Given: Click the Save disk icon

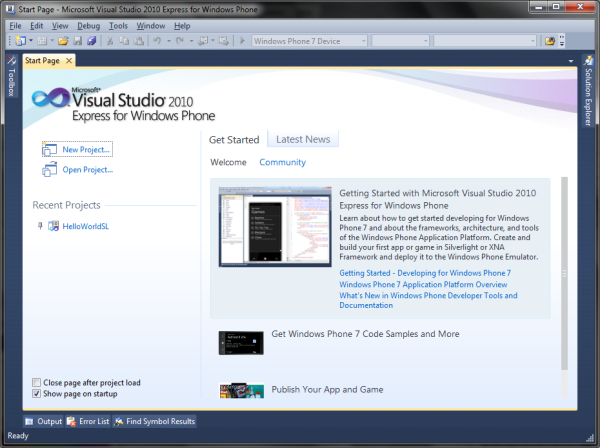Looking at the screenshot, I should coord(78,41).
